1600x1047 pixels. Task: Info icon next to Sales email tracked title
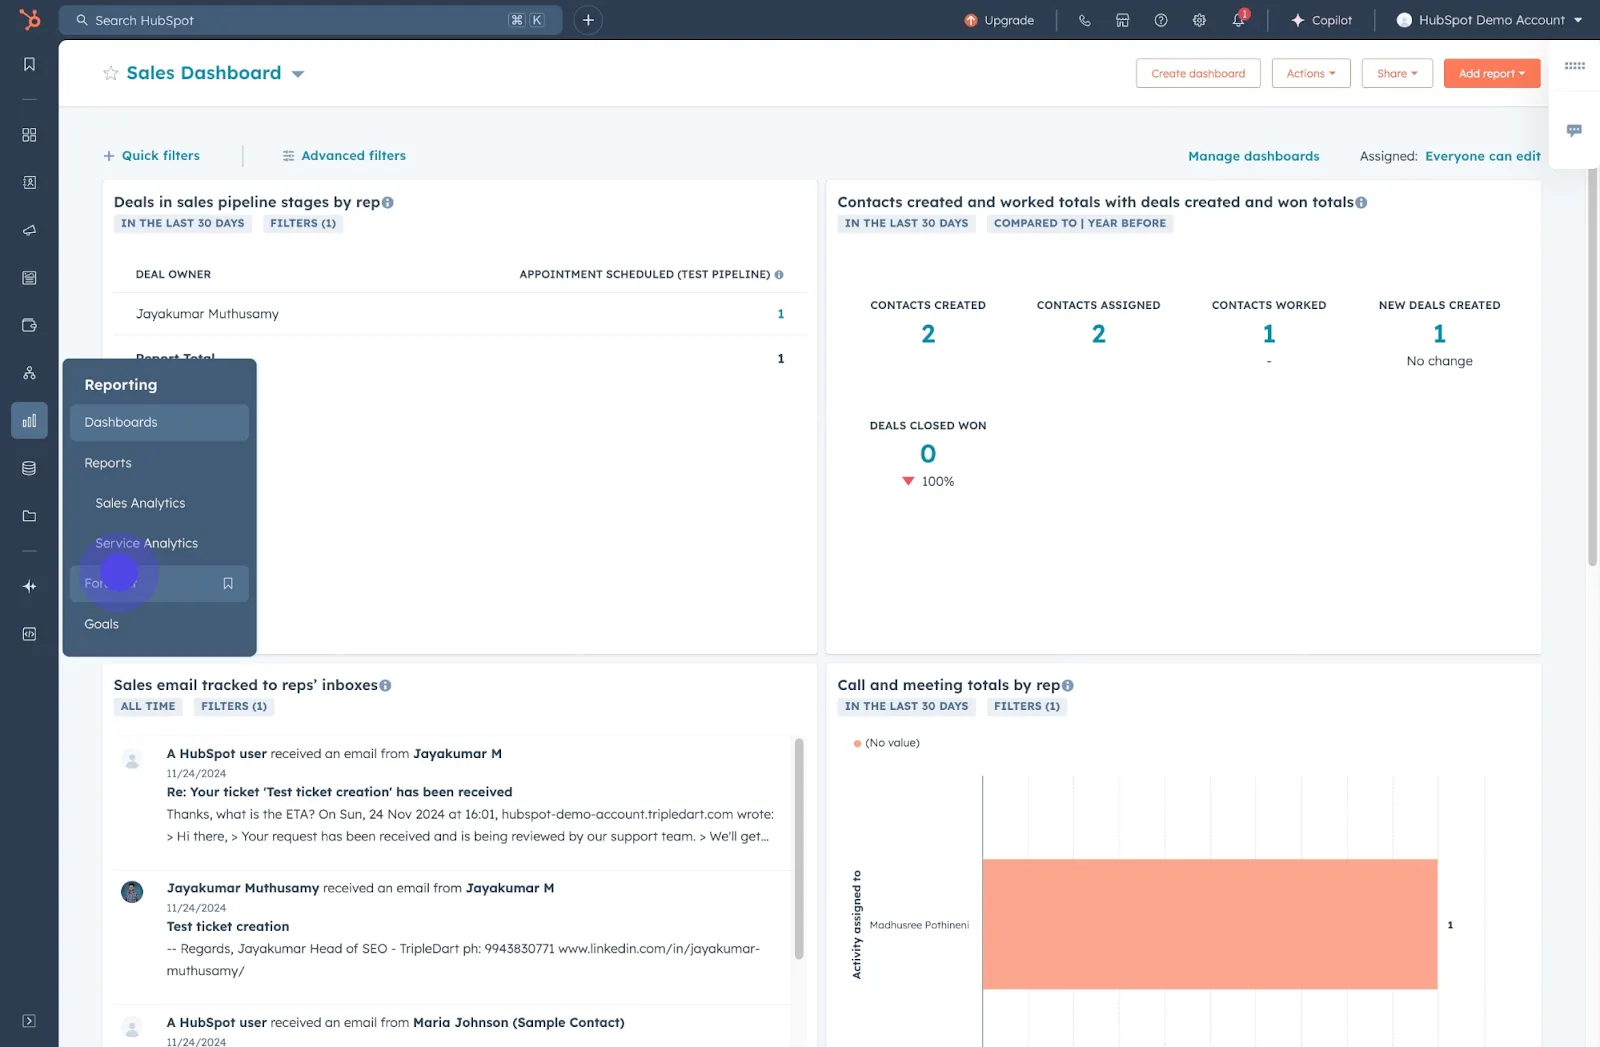point(385,686)
